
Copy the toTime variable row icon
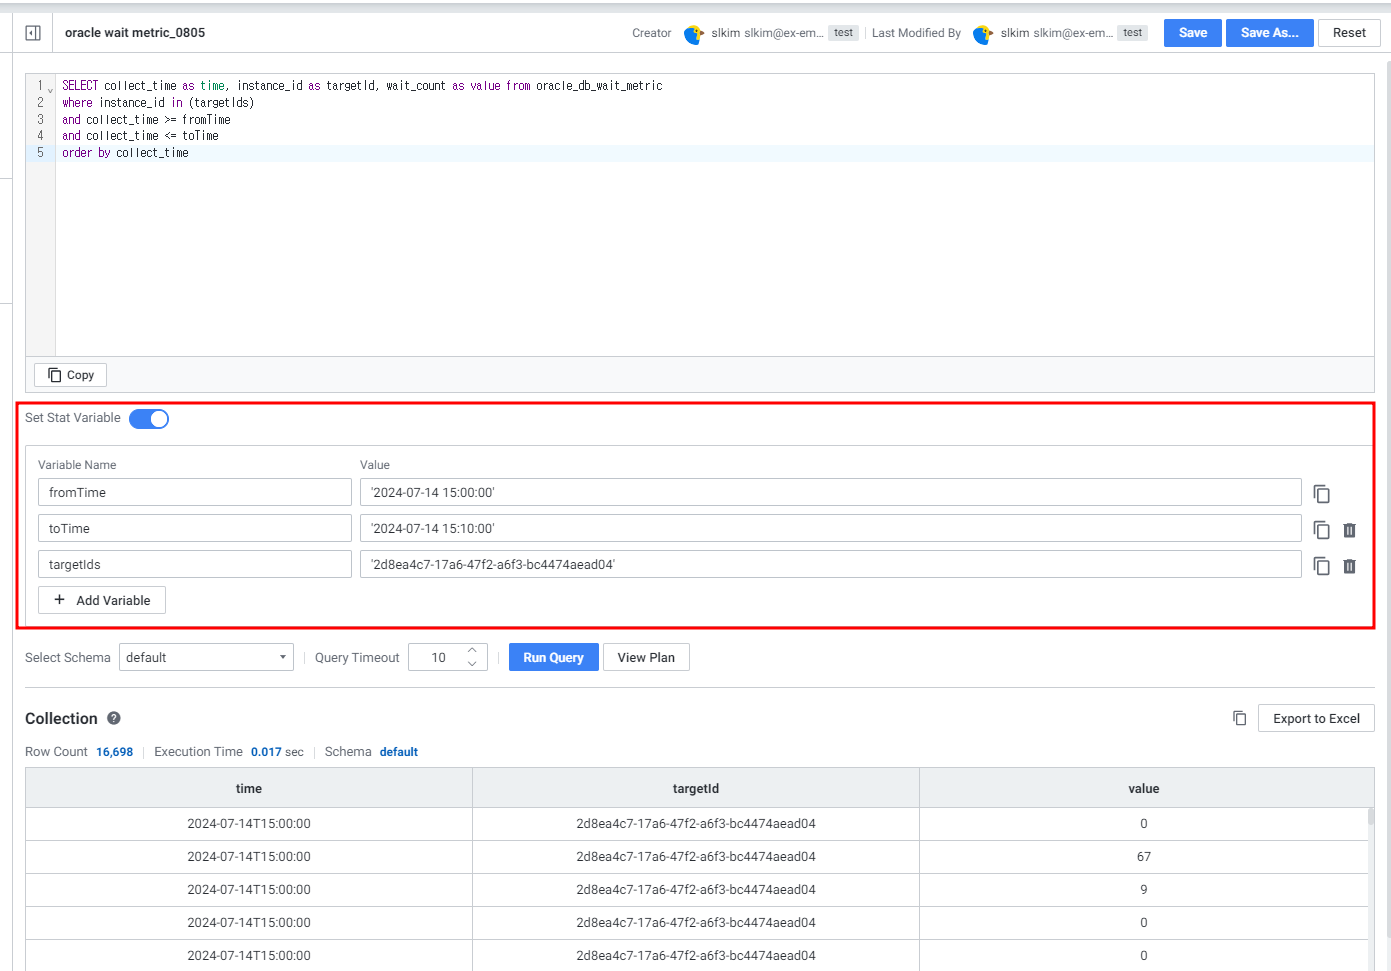click(x=1321, y=530)
